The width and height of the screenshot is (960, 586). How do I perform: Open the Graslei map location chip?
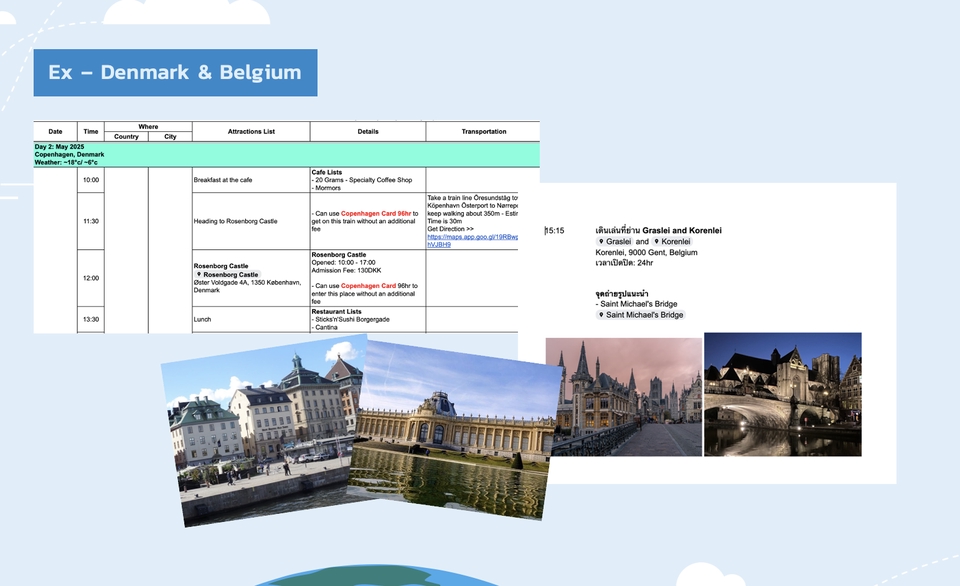coord(614,241)
